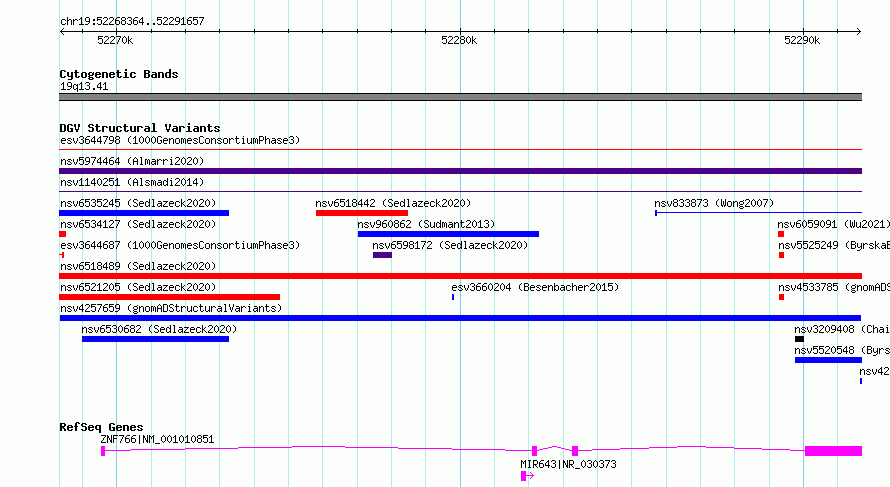Click the Cytogenetic Bands track title
890x487 pixels.
tap(119, 74)
